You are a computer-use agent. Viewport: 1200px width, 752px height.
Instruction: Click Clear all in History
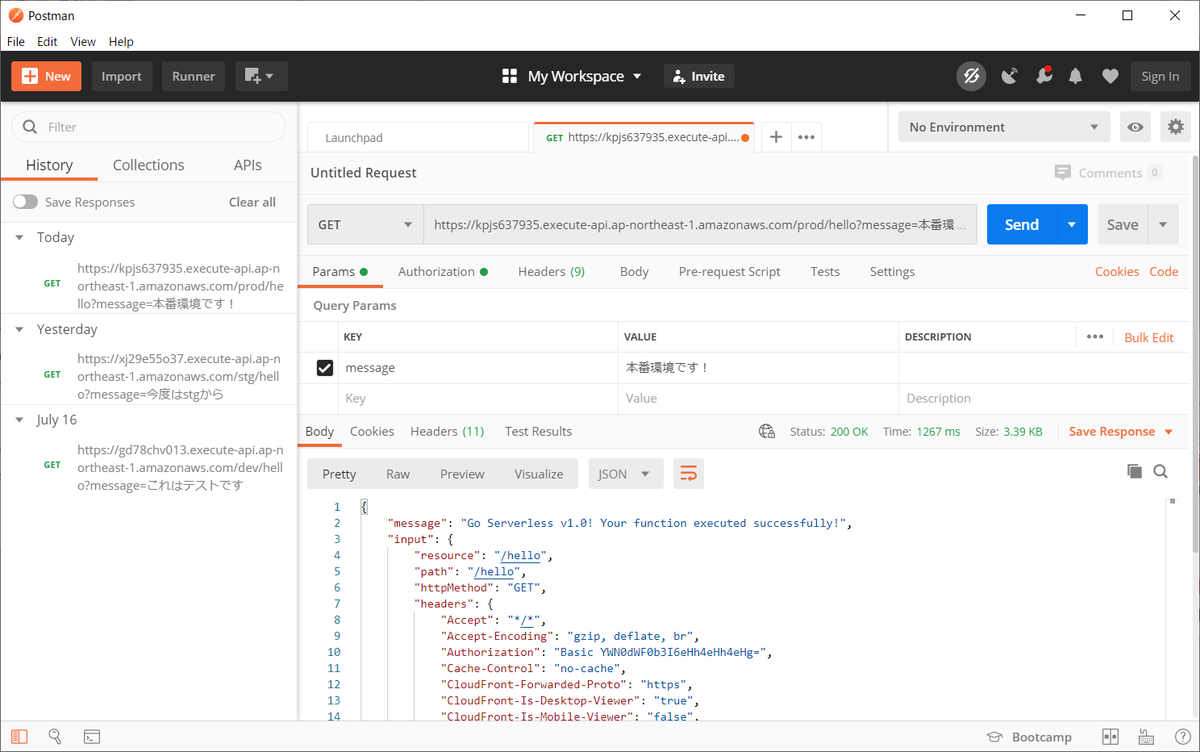tap(252, 202)
